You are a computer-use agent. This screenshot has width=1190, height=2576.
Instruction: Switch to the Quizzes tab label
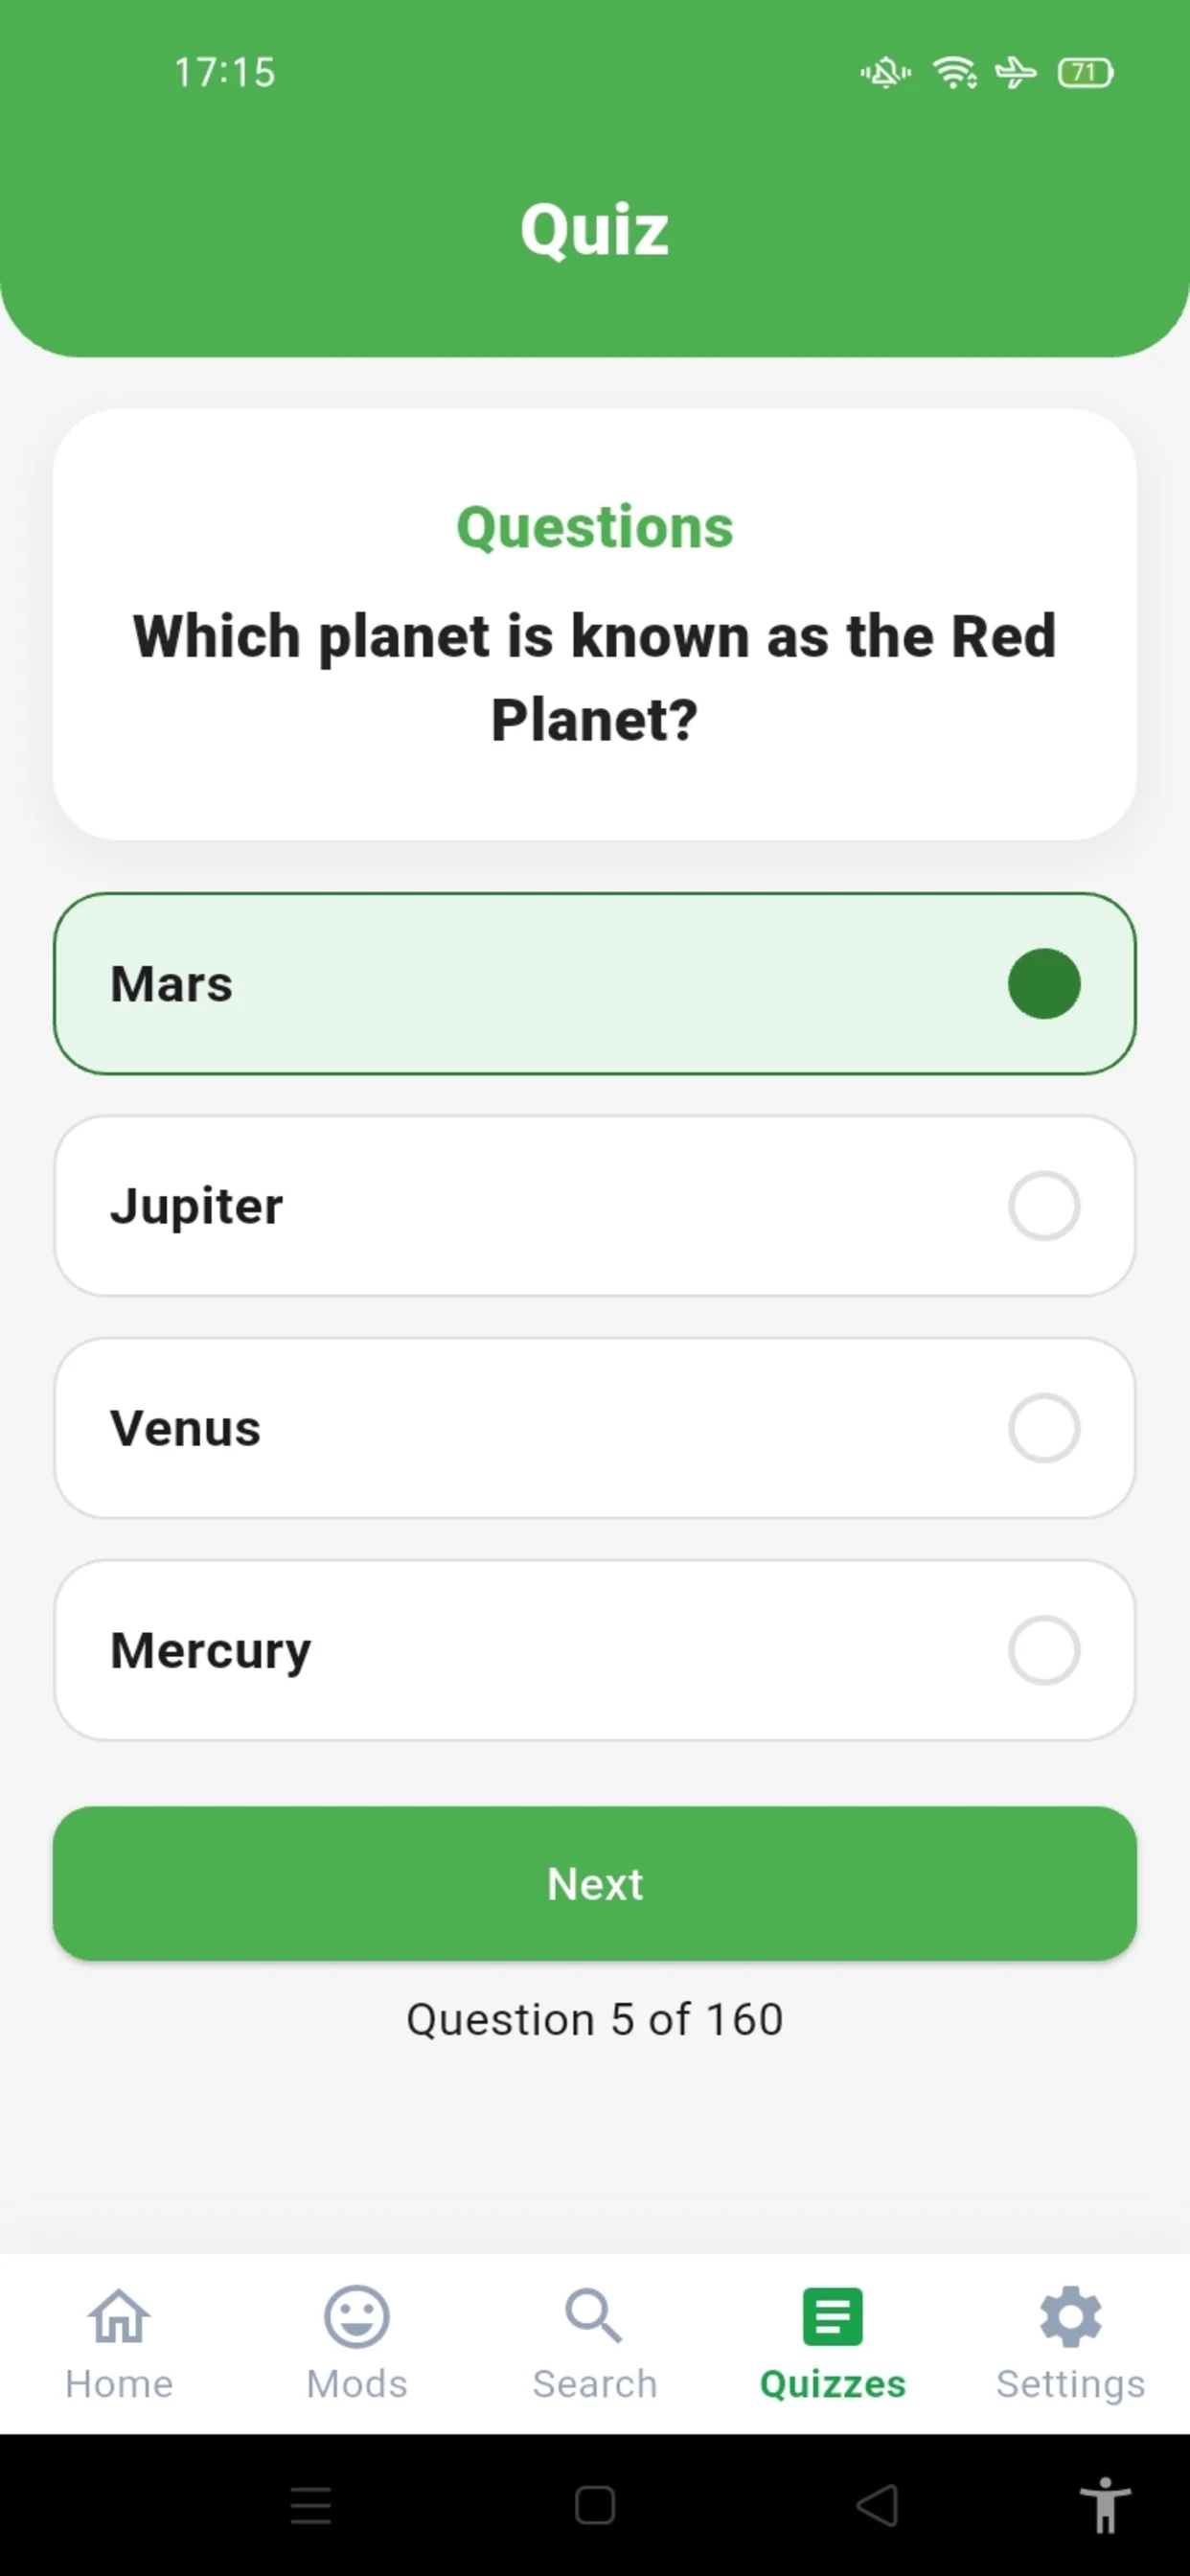pyautogui.click(x=832, y=2384)
